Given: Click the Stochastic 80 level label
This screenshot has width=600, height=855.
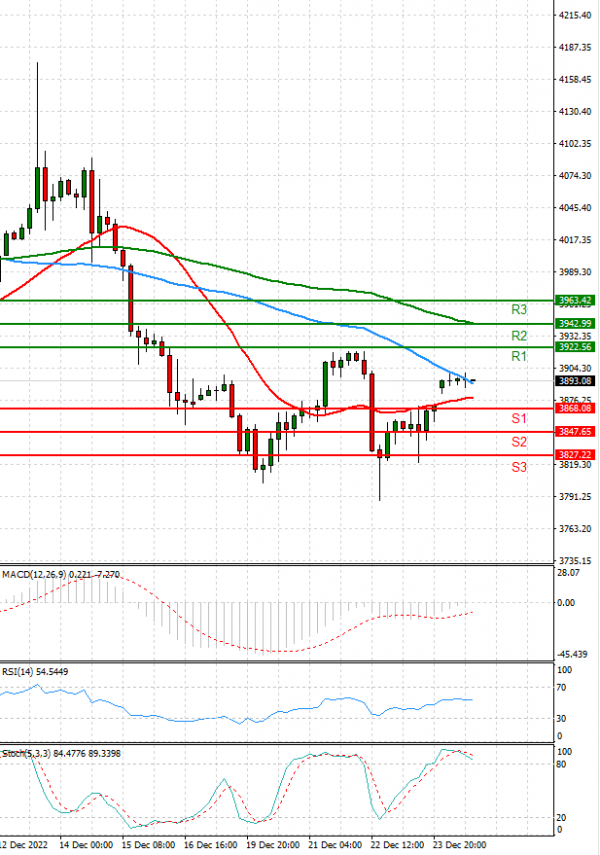Looking at the screenshot, I should coord(562,764).
